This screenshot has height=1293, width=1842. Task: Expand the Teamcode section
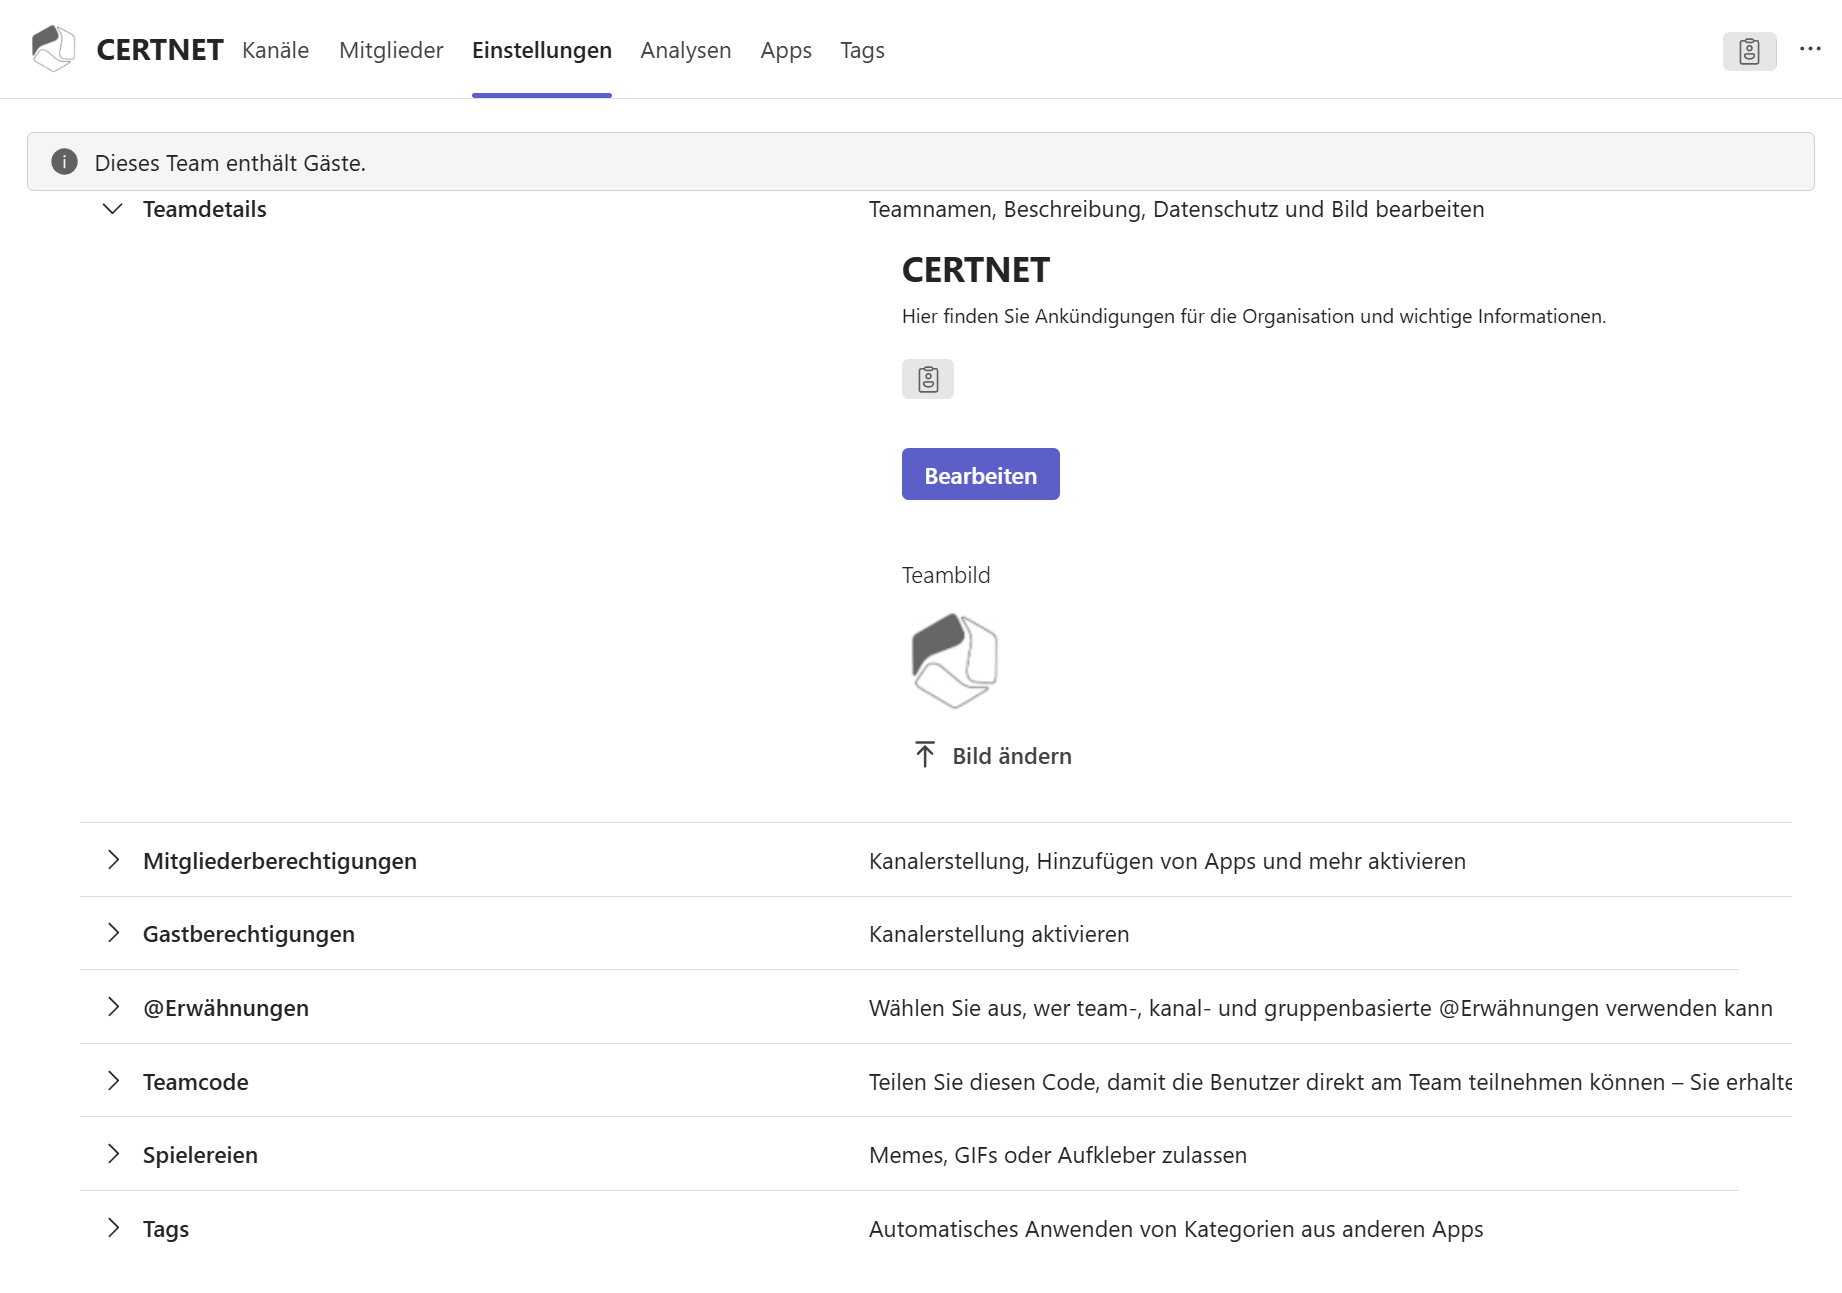coord(113,1081)
